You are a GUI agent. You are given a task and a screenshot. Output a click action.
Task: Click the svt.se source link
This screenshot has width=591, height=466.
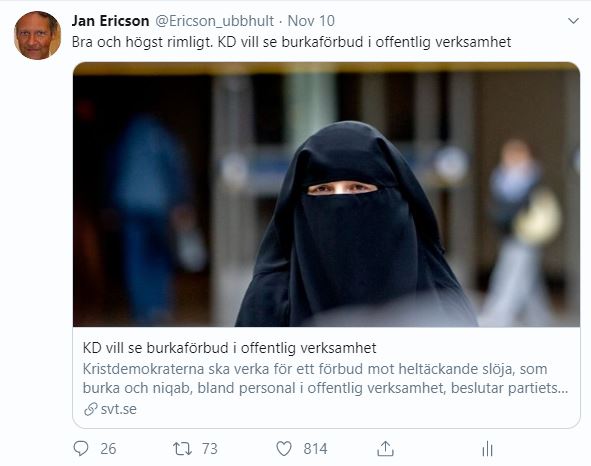(118, 409)
